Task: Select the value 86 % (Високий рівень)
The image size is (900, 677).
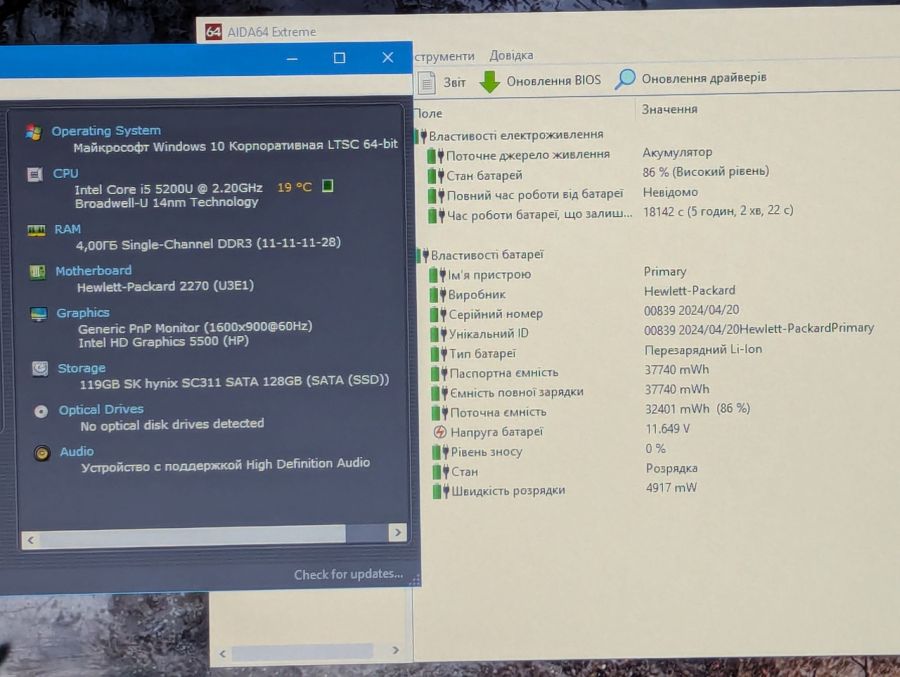Action: [705, 172]
